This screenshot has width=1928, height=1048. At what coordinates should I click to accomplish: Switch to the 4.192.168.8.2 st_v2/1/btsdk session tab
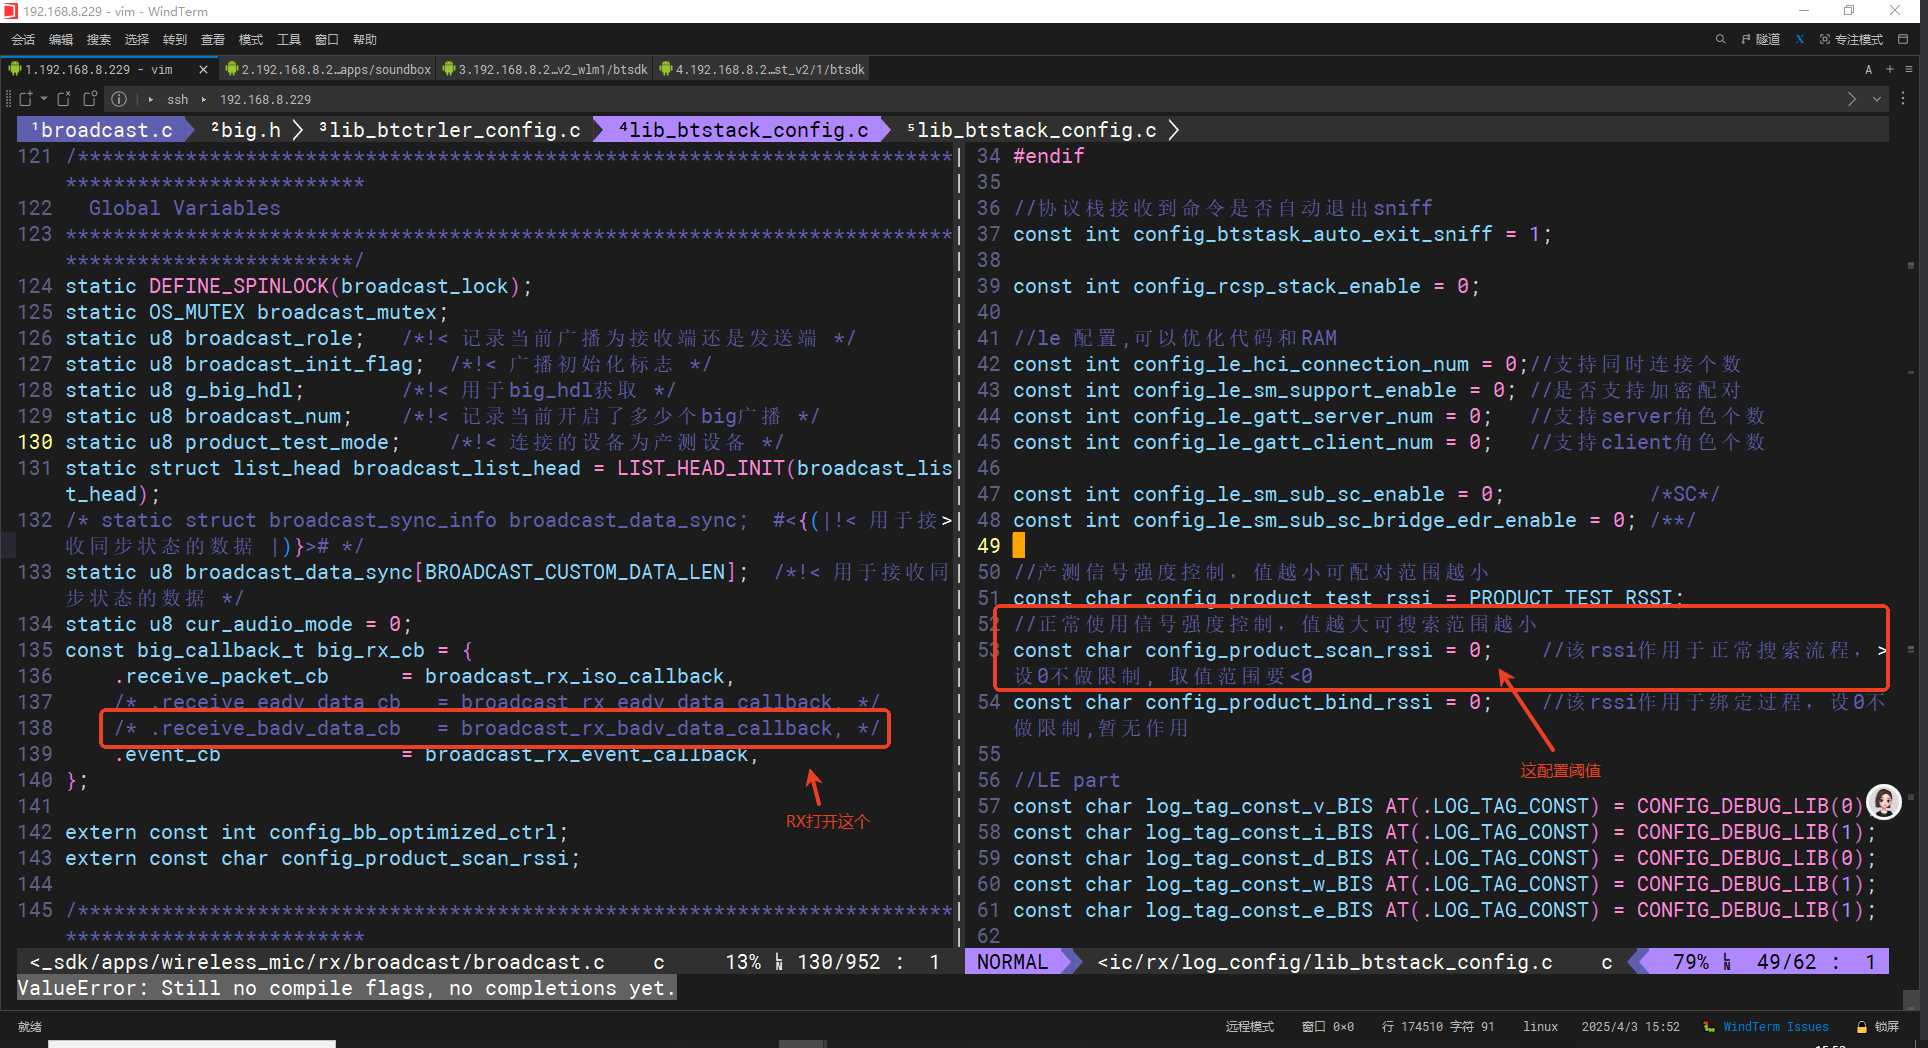tap(762, 69)
